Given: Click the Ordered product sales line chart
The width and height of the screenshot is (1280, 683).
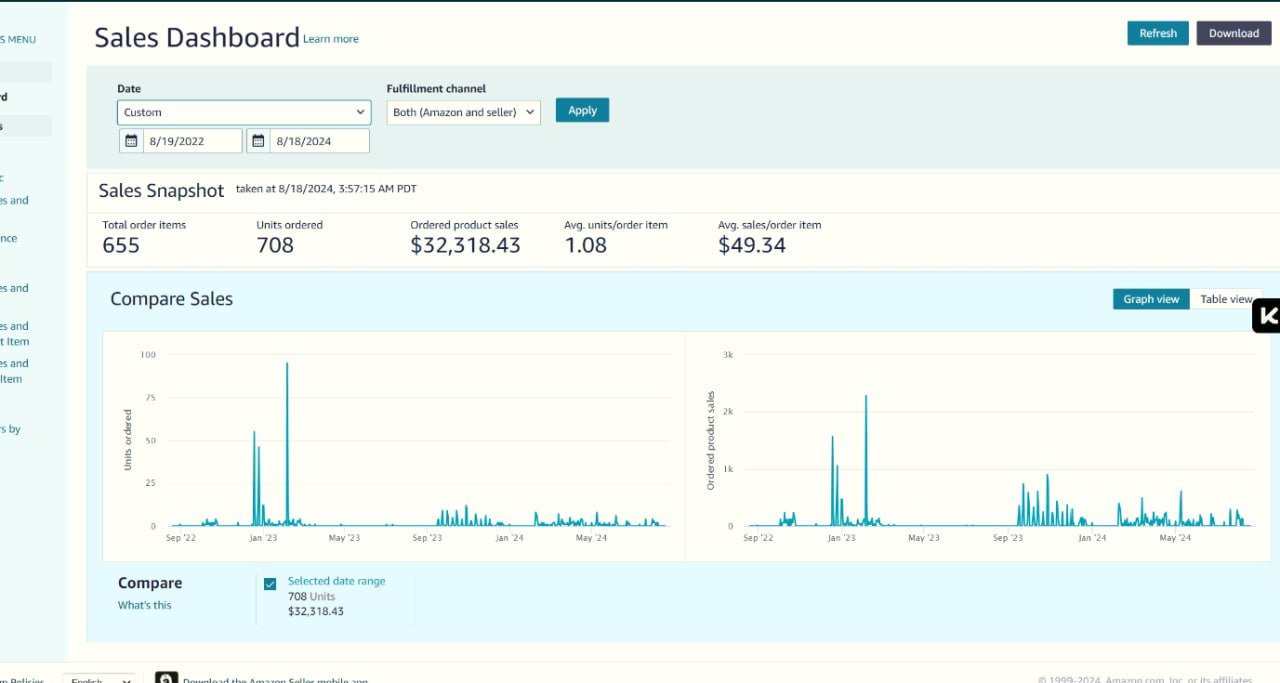Looking at the screenshot, I should tap(1000, 440).
